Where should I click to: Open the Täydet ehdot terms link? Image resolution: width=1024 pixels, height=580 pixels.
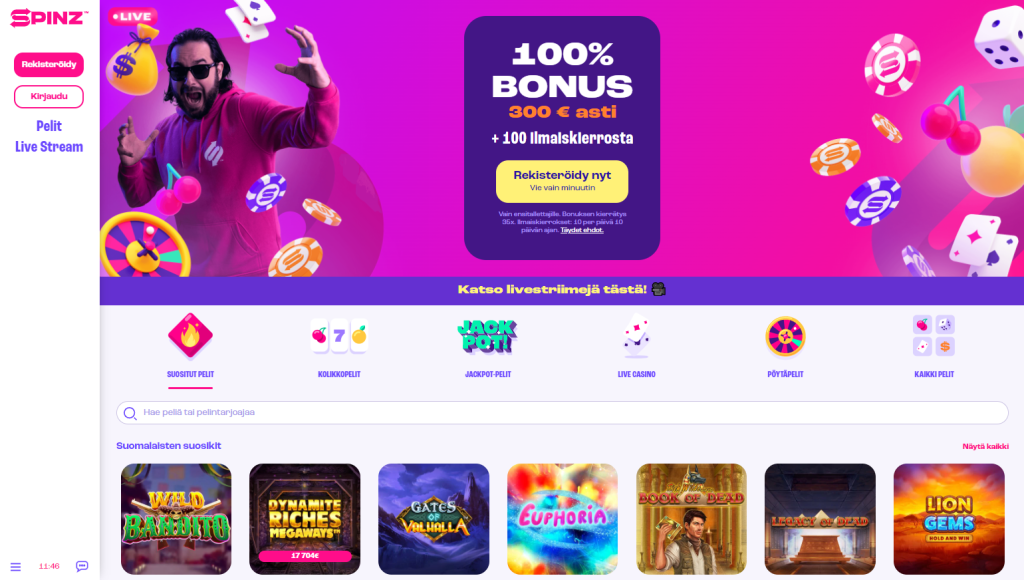(x=581, y=230)
